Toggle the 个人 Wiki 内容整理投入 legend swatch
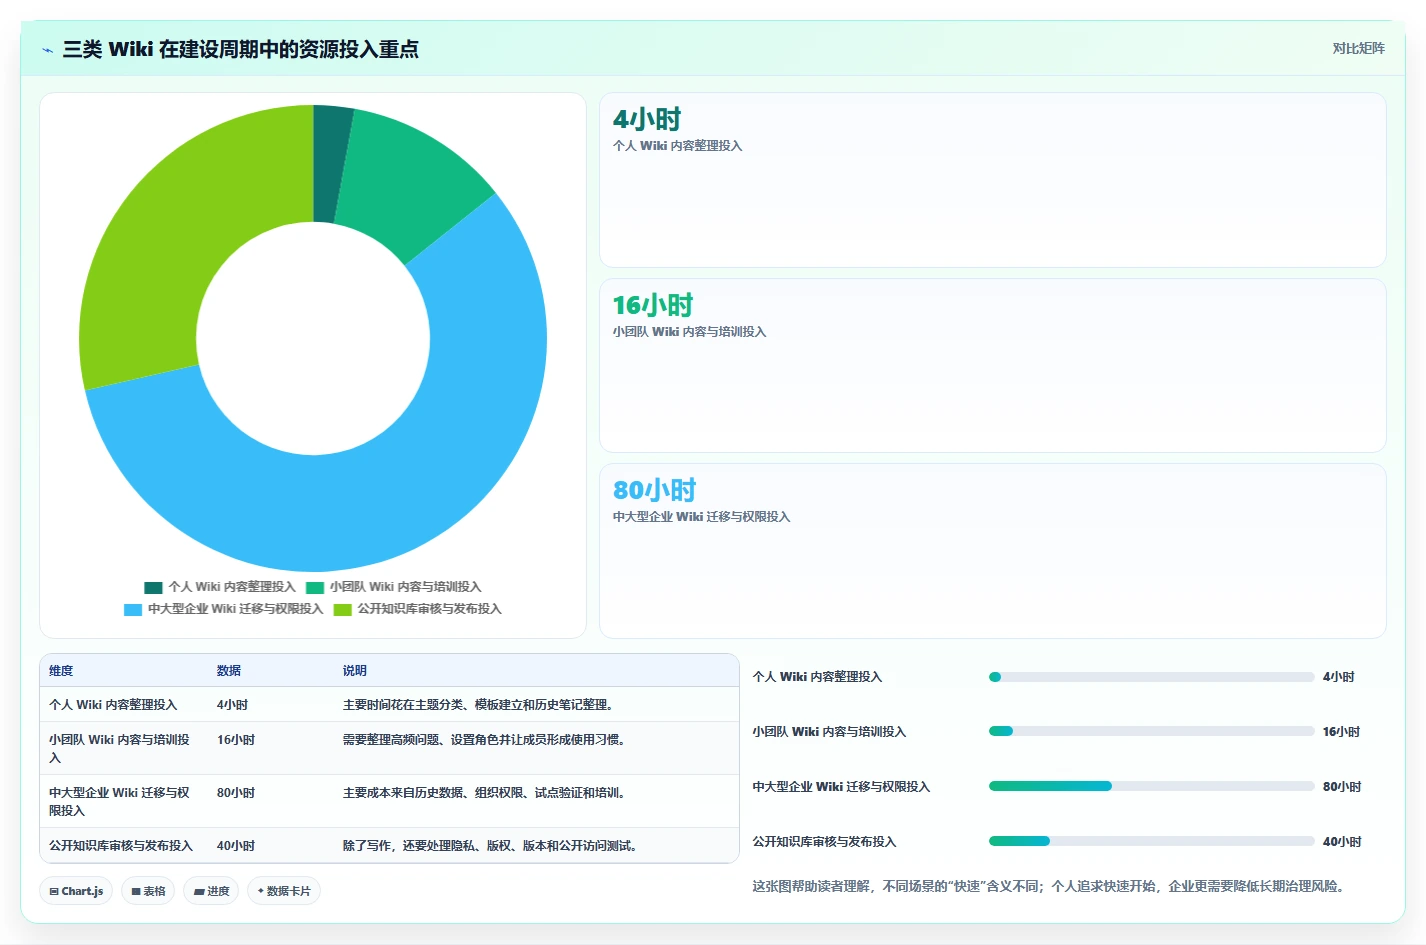The image size is (1426, 945). pyautogui.click(x=153, y=588)
